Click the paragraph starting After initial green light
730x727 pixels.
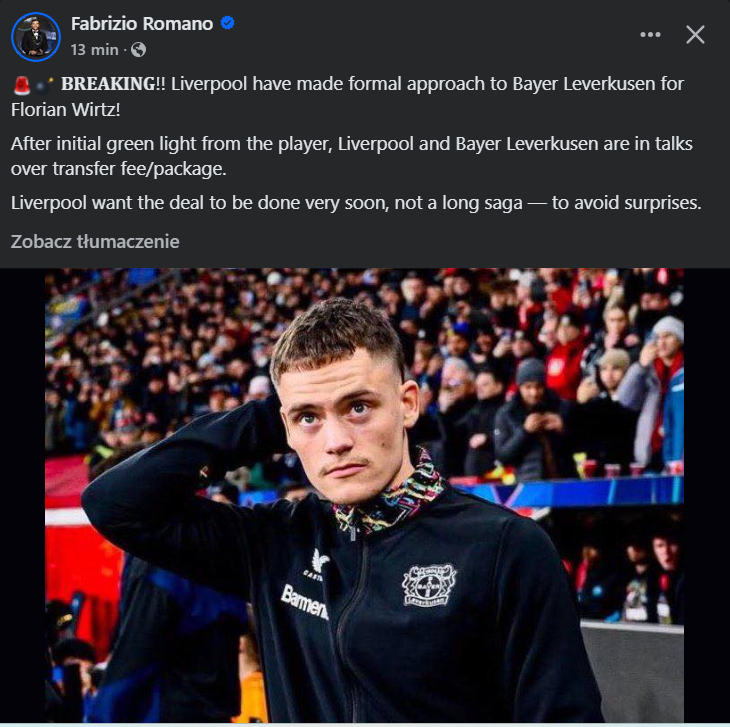coord(351,156)
